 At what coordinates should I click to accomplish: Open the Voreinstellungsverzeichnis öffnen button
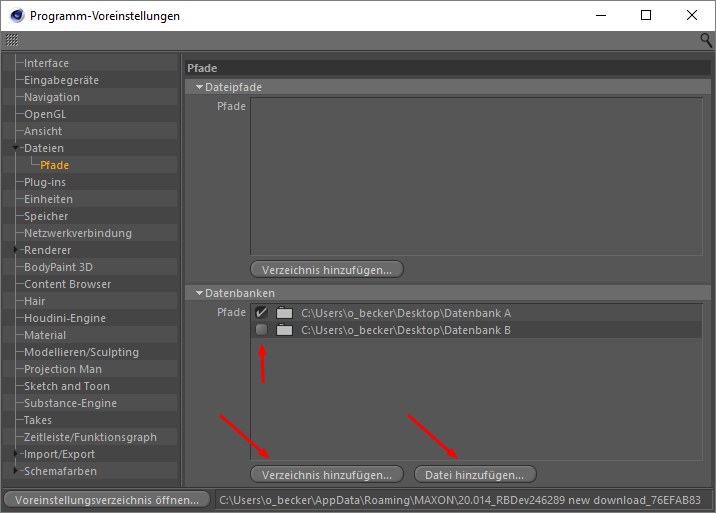coord(107,499)
